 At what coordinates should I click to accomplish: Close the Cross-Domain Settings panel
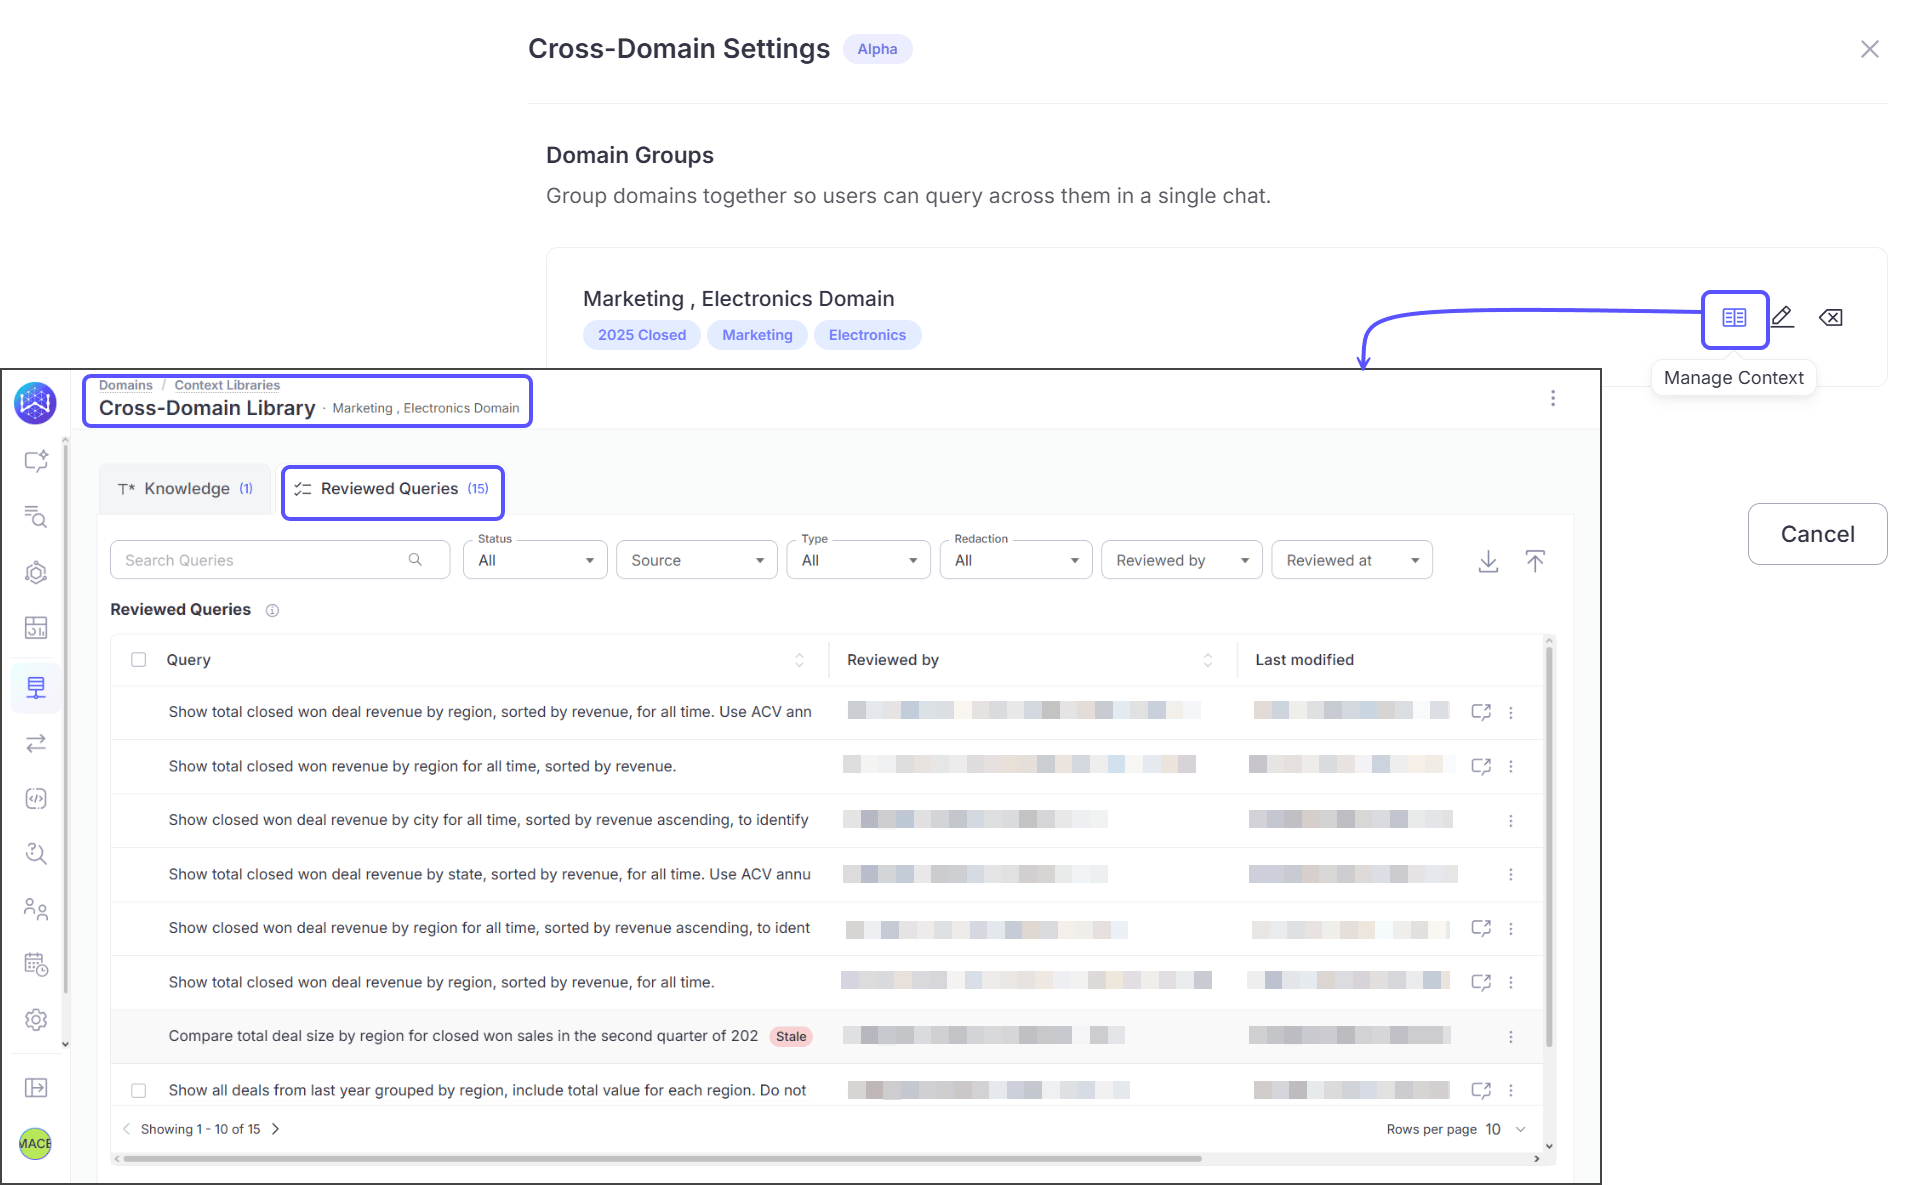click(x=1869, y=49)
